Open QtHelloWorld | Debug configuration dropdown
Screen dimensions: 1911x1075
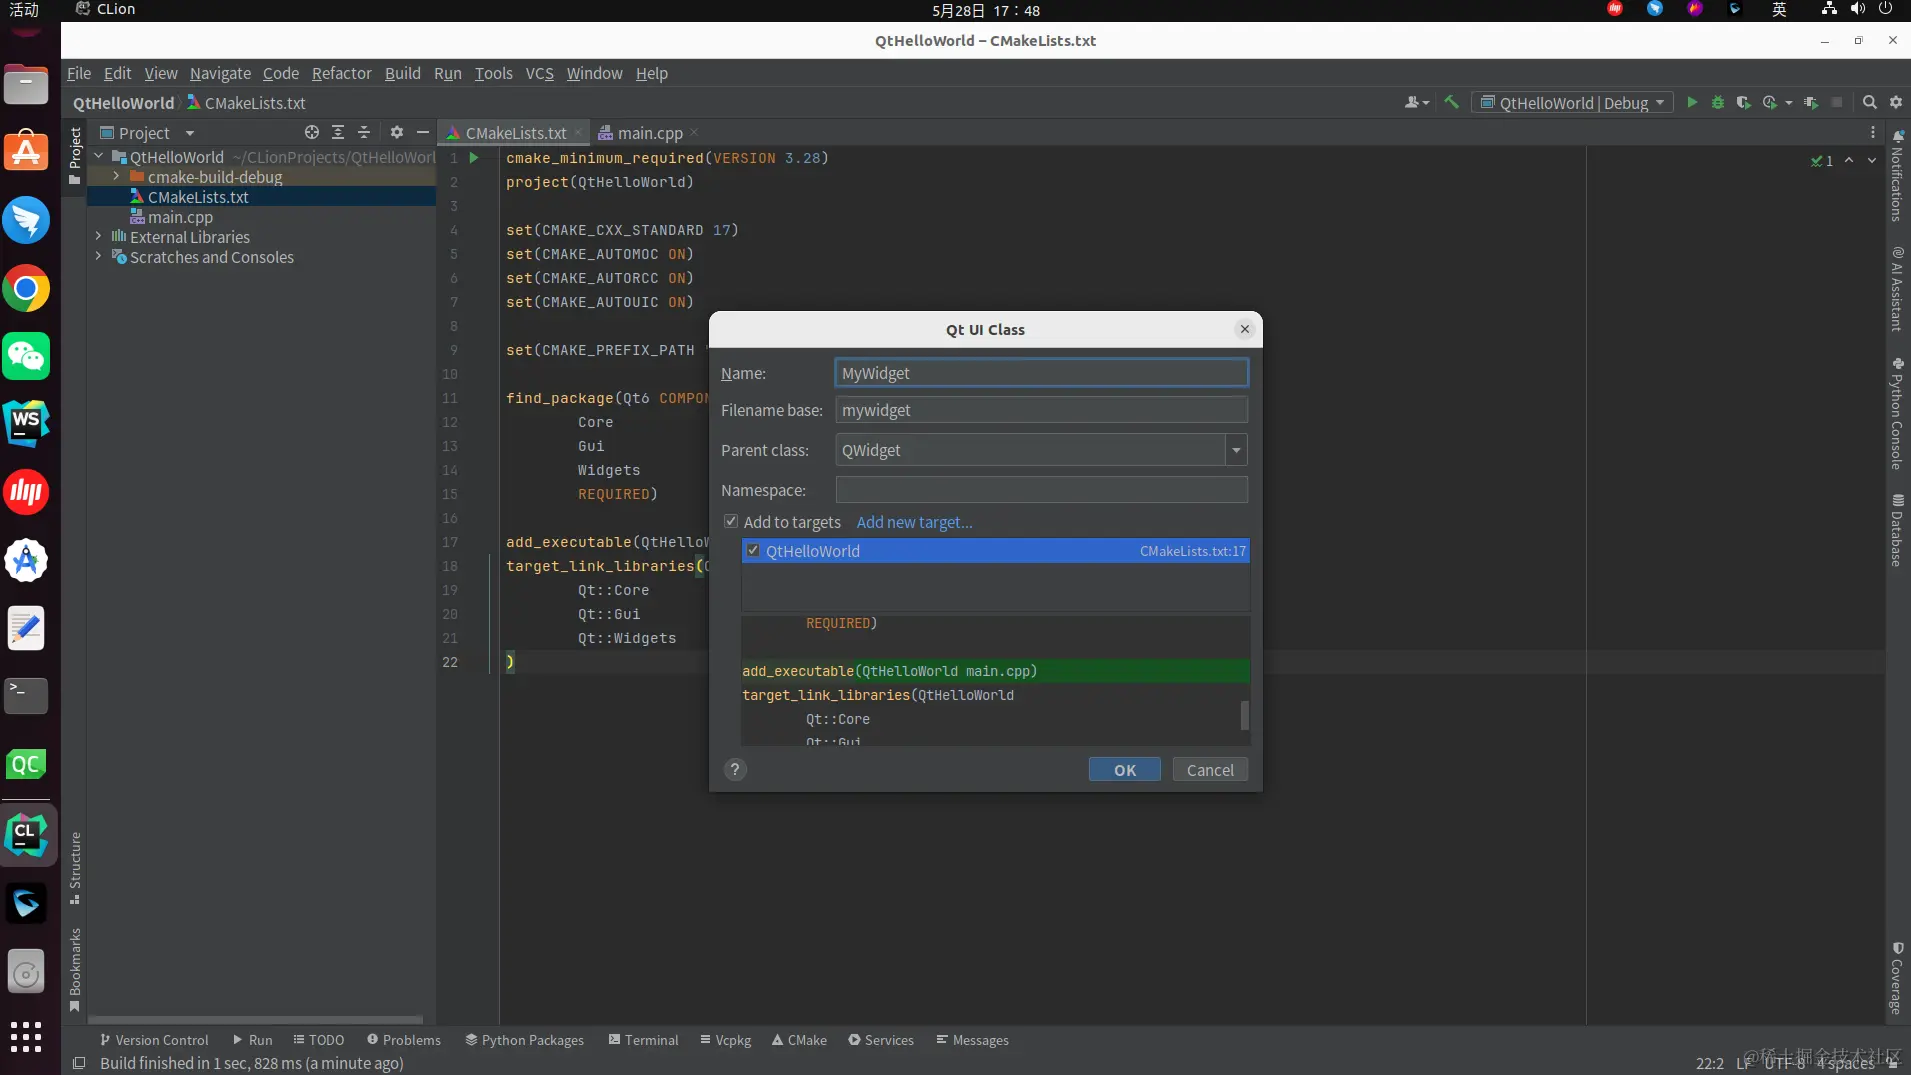(x=1572, y=103)
